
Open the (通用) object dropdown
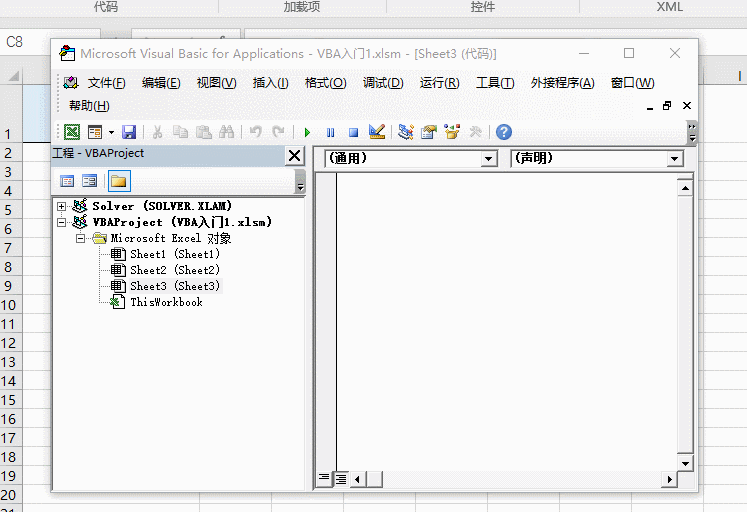pos(488,159)
